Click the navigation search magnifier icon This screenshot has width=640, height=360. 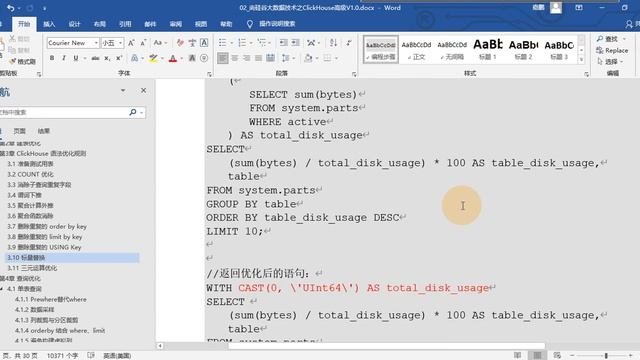133,112
